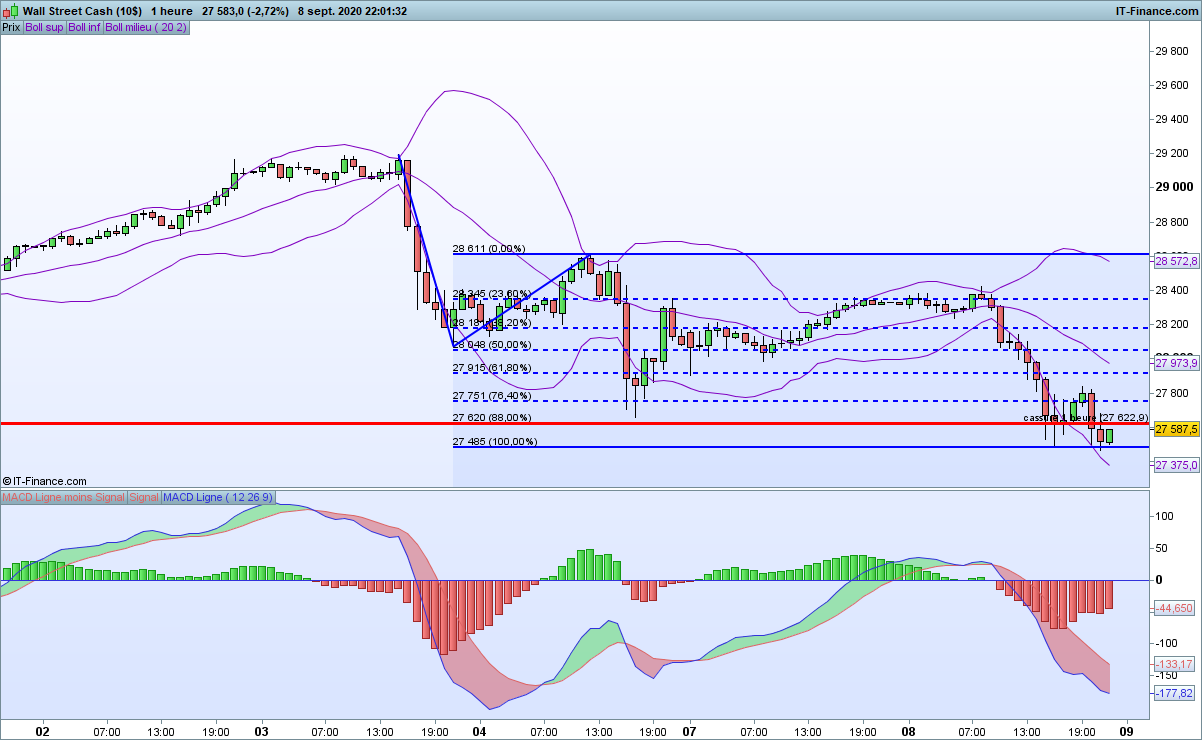Select the Prix indicator tab
The width and height of the screenshot is (1202, 740).
(12, 27)
